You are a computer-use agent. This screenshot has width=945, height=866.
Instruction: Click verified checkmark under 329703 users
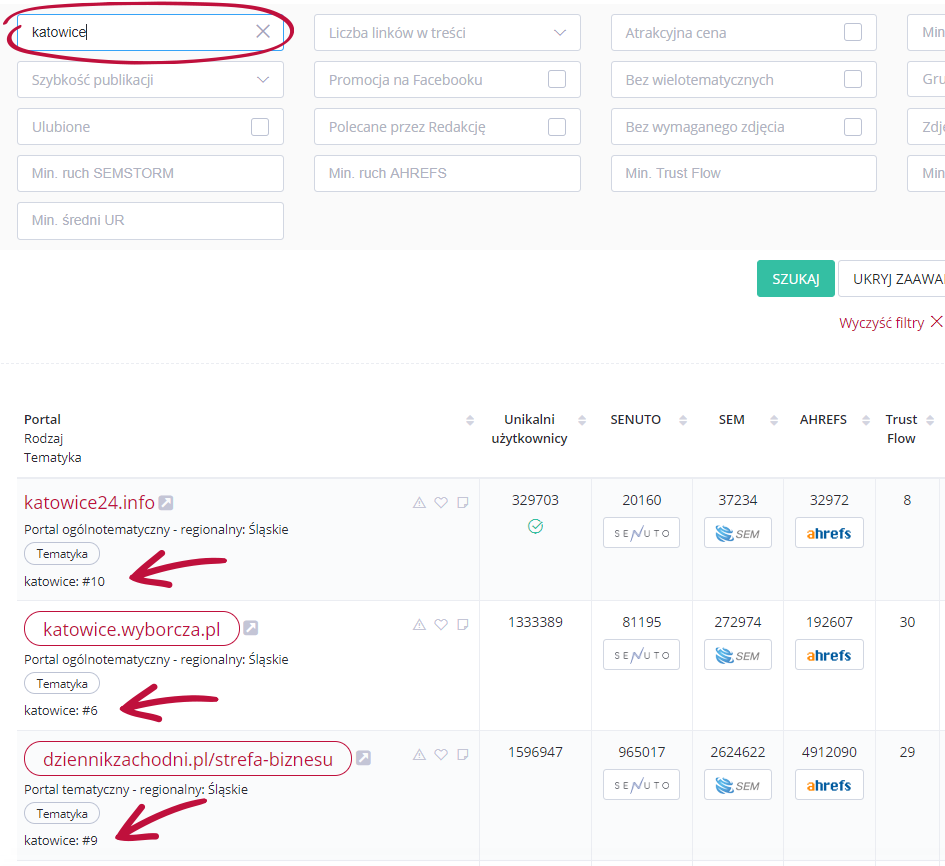[x=535, y=527]
